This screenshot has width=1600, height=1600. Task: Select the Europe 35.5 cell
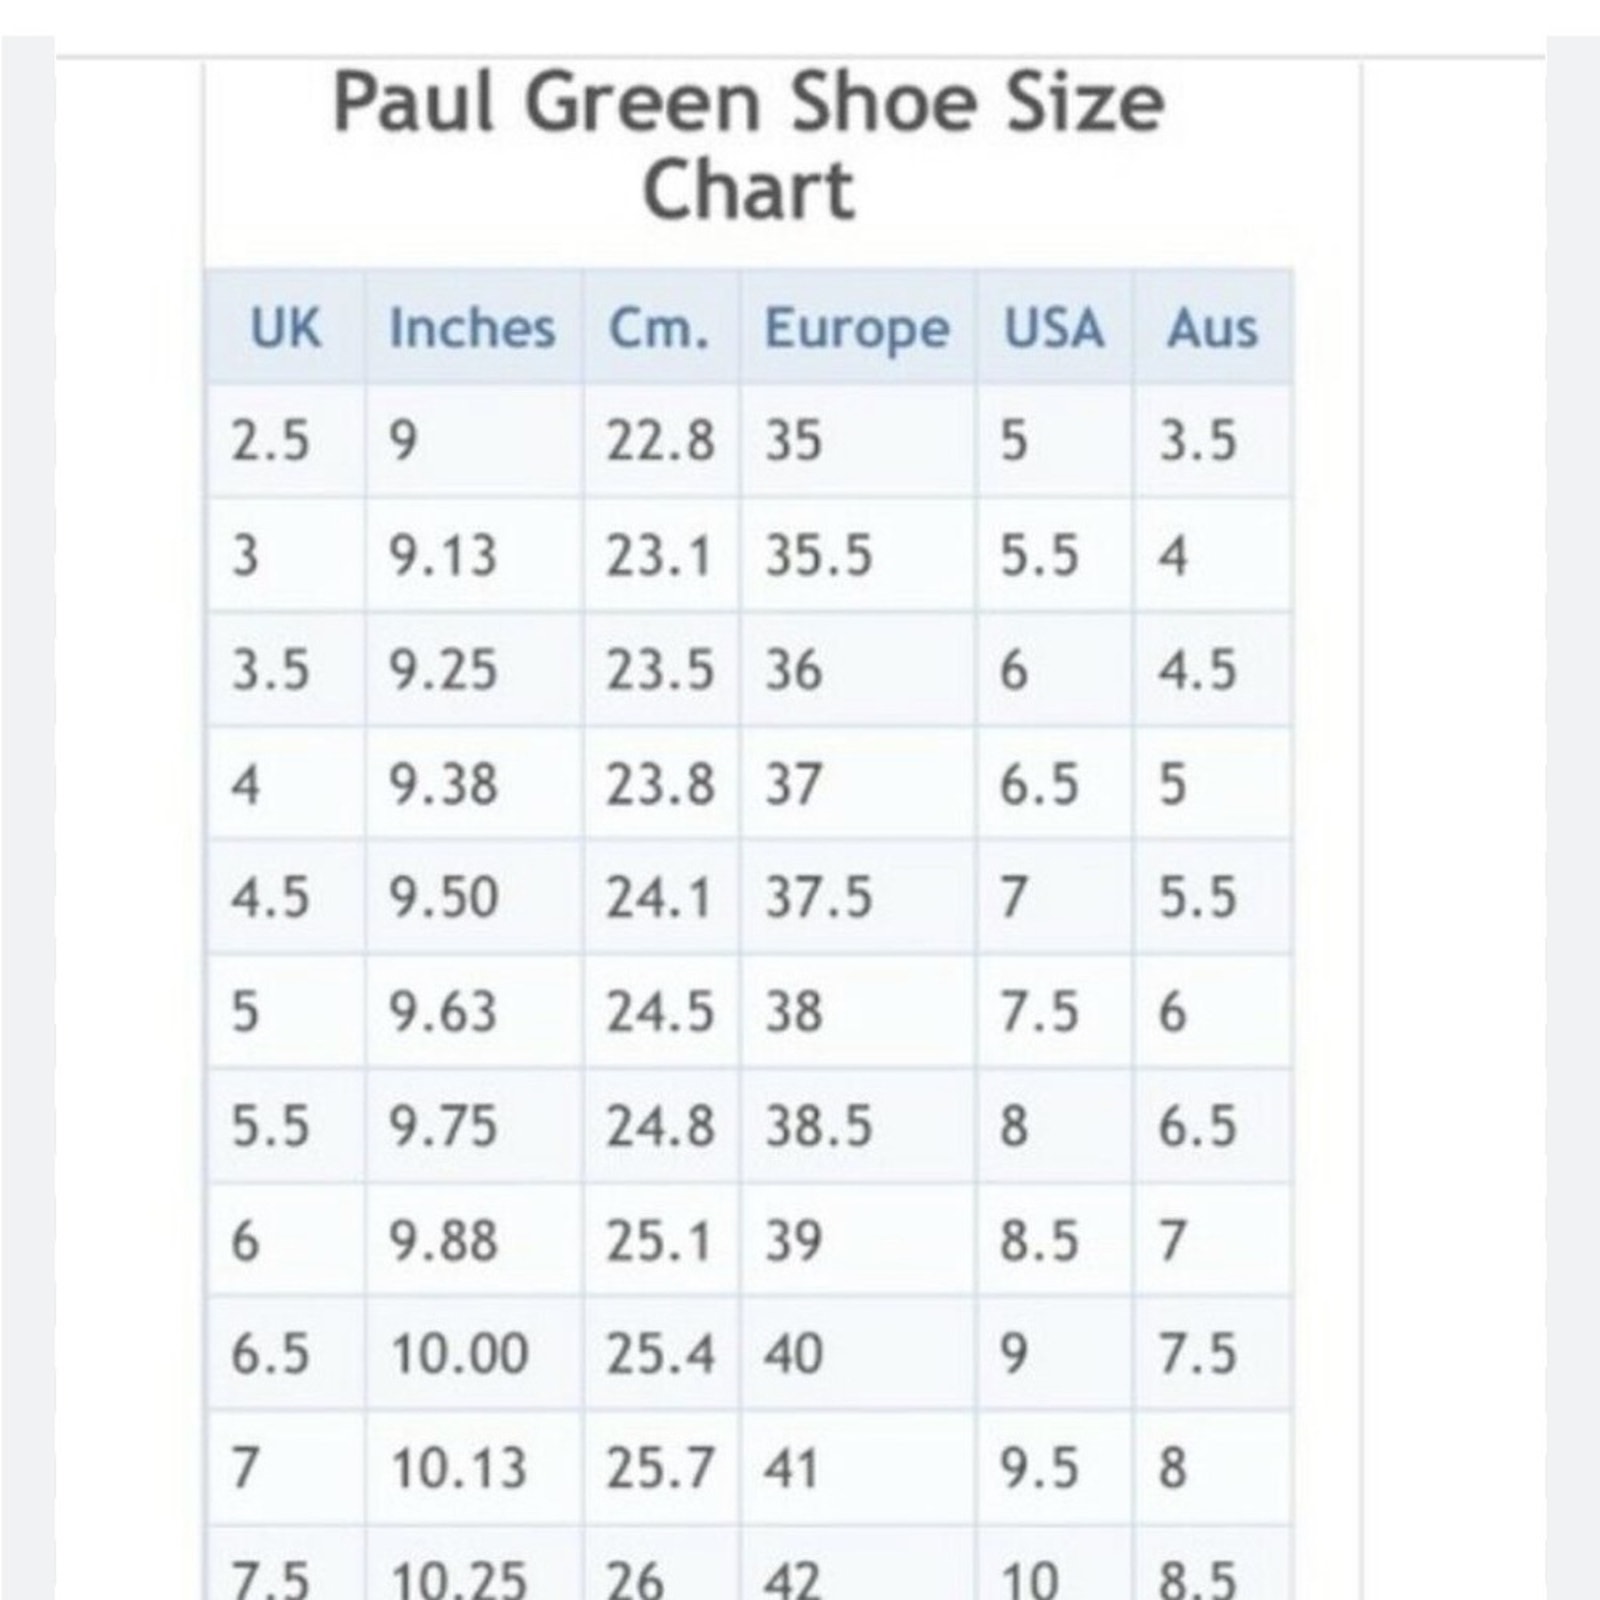[857, 555]
